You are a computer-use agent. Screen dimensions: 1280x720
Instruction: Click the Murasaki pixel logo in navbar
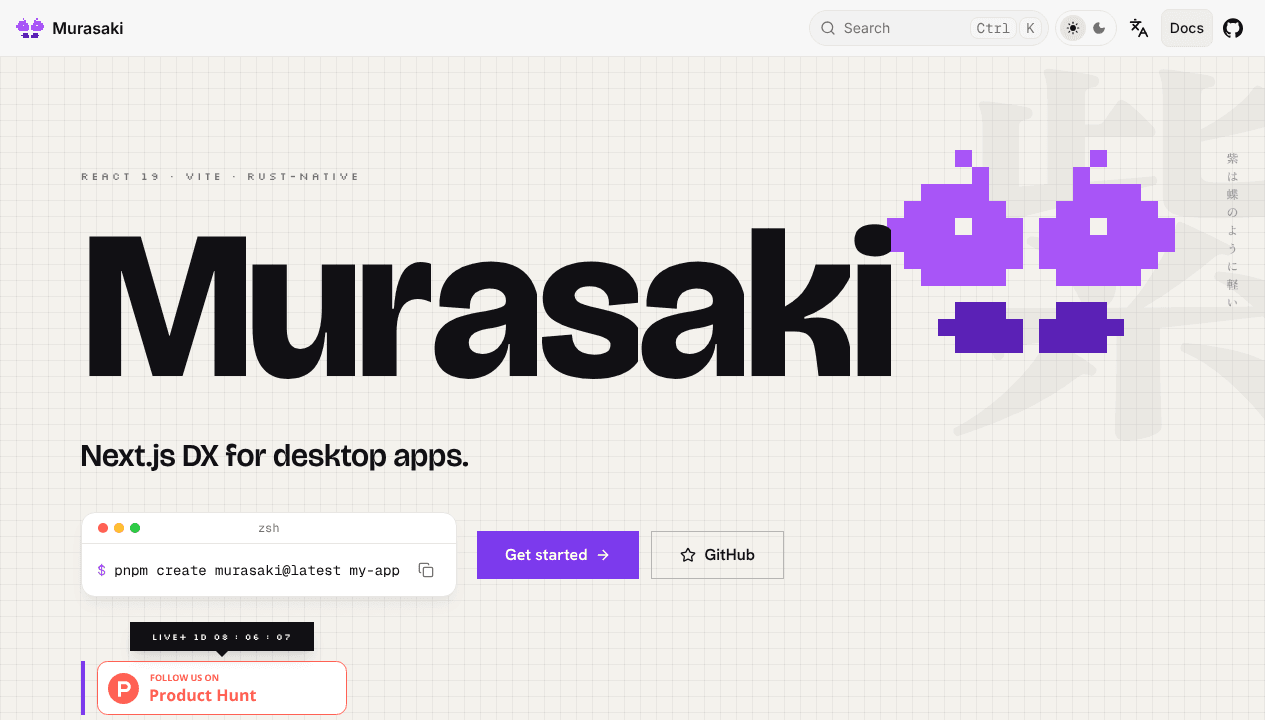click(30, 28)
